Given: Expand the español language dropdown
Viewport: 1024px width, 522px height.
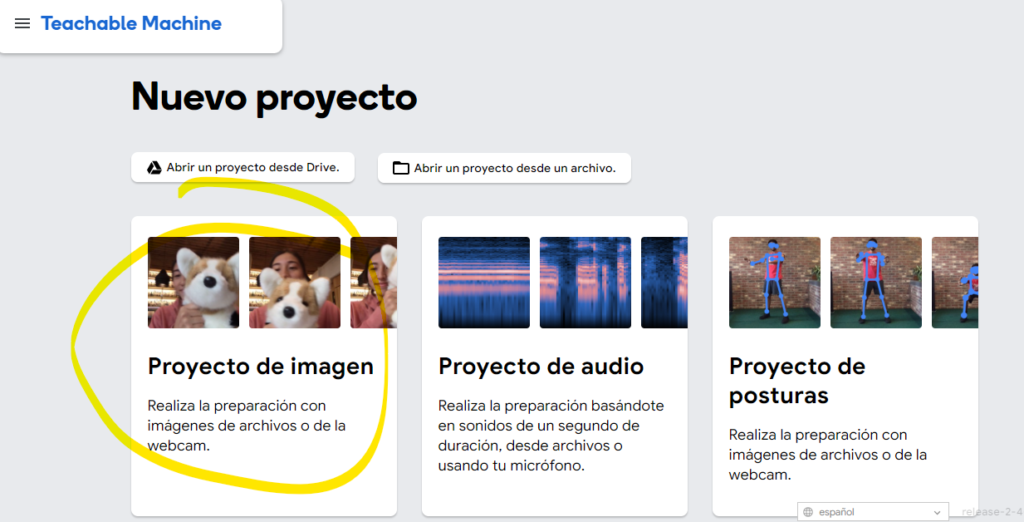Looking at the screenshot, I should [873, 512].
